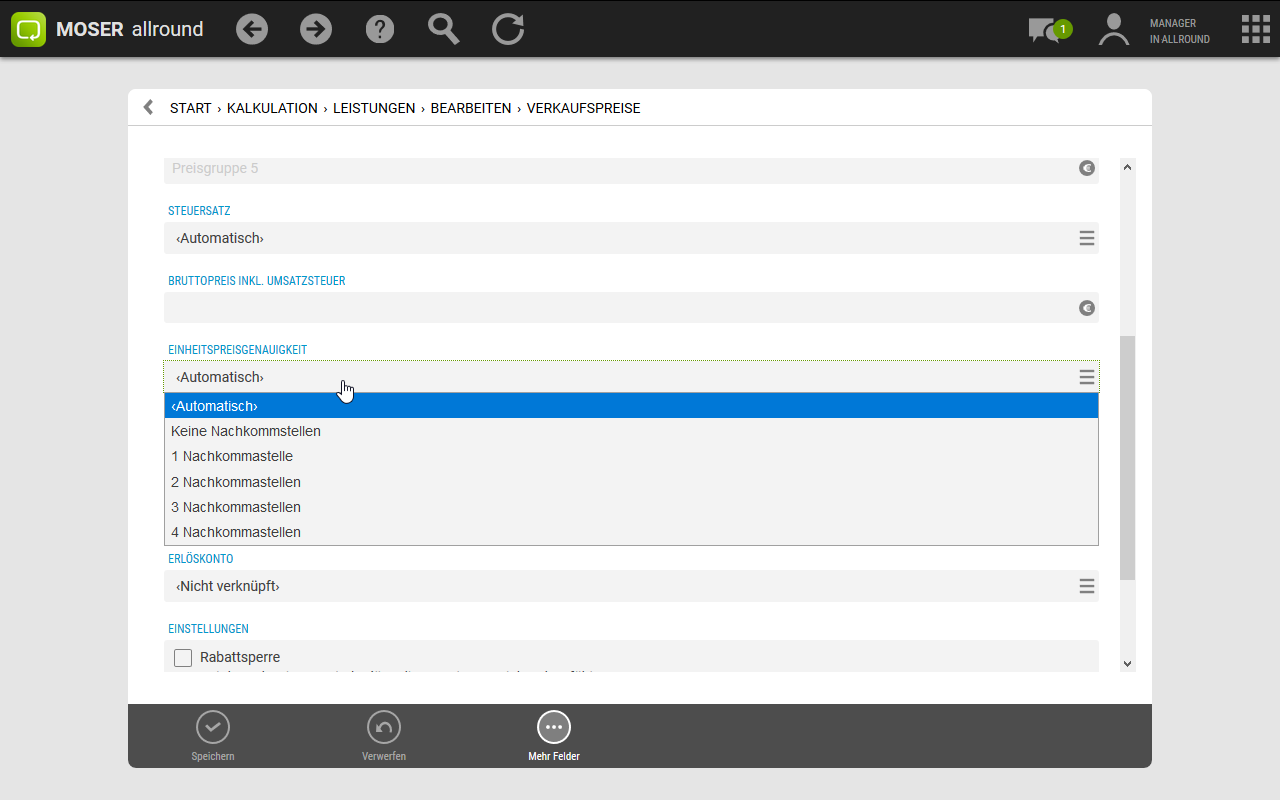Select '2 Nachkommastellen' option
The image size is (1280, 800).
coord(236,482)
